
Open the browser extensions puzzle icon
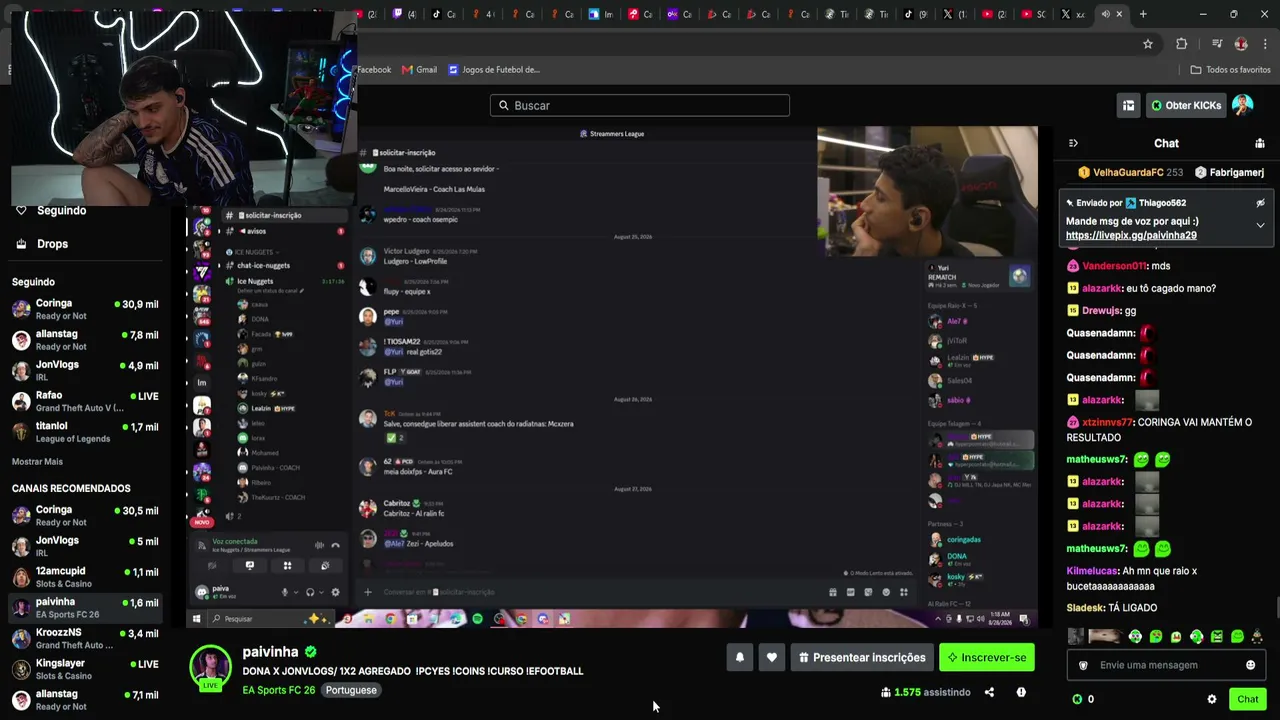coord(1182,44)
